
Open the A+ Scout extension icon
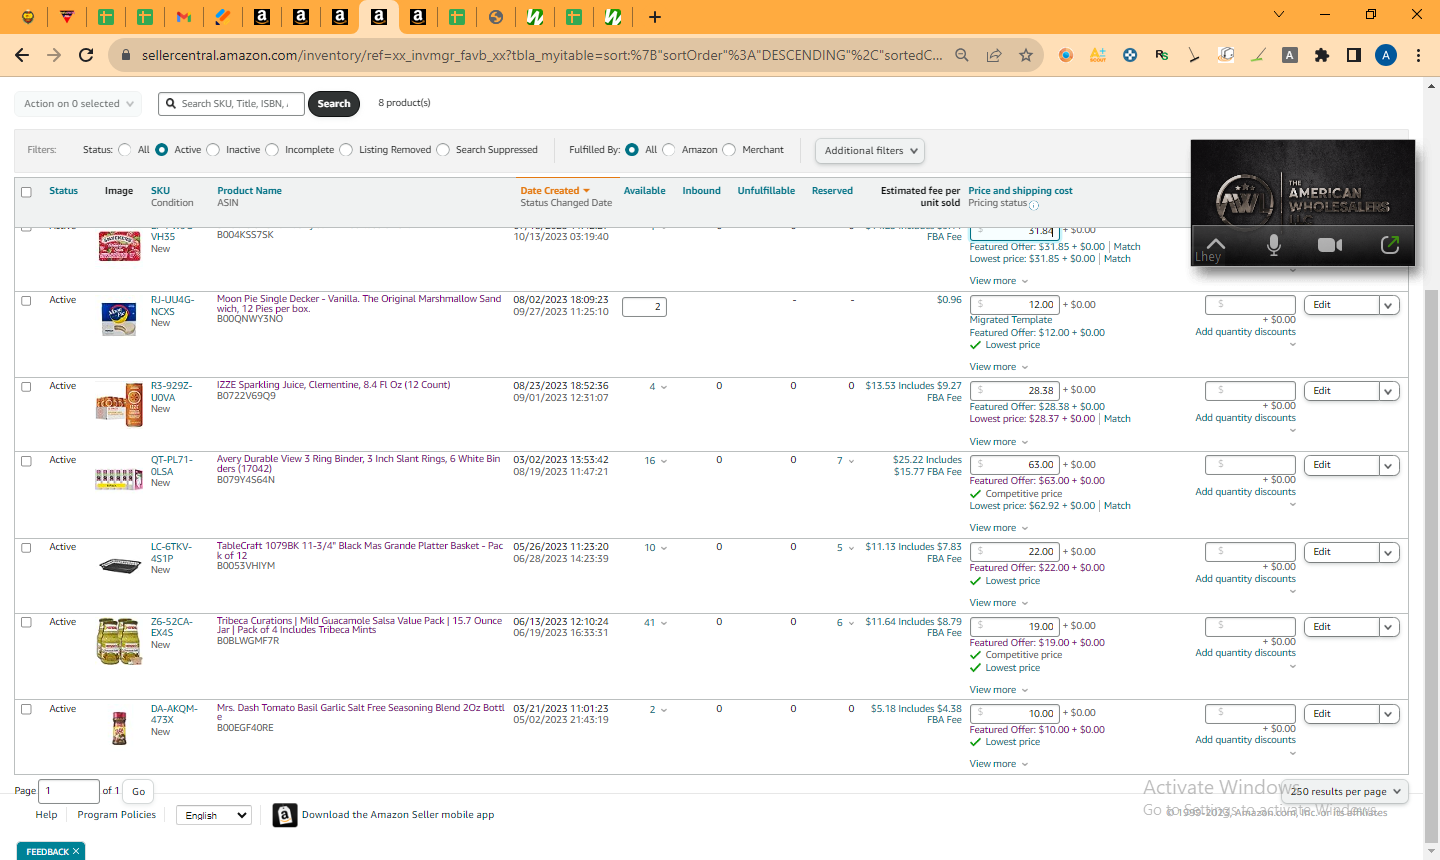1098,55
